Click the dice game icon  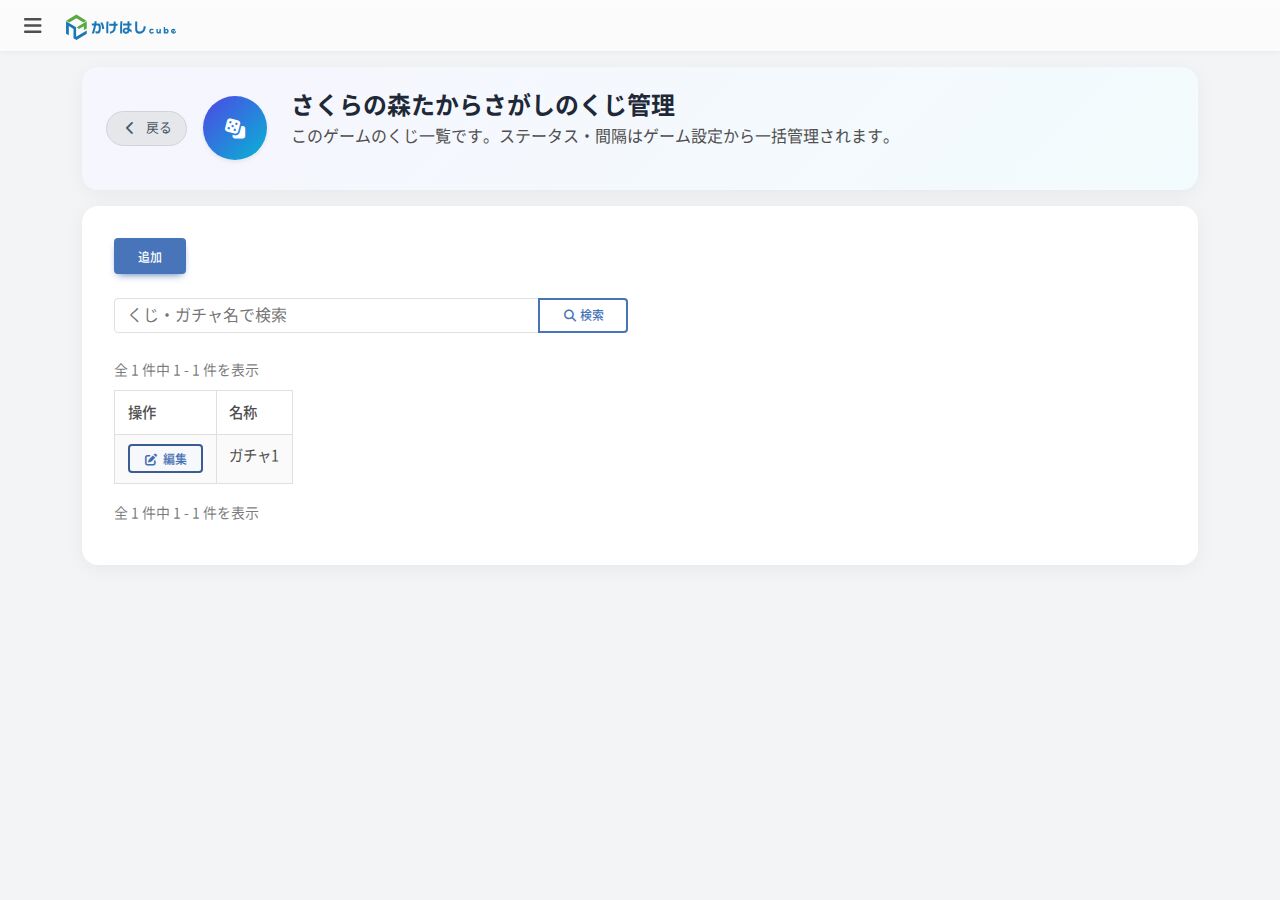coord(235,128)
